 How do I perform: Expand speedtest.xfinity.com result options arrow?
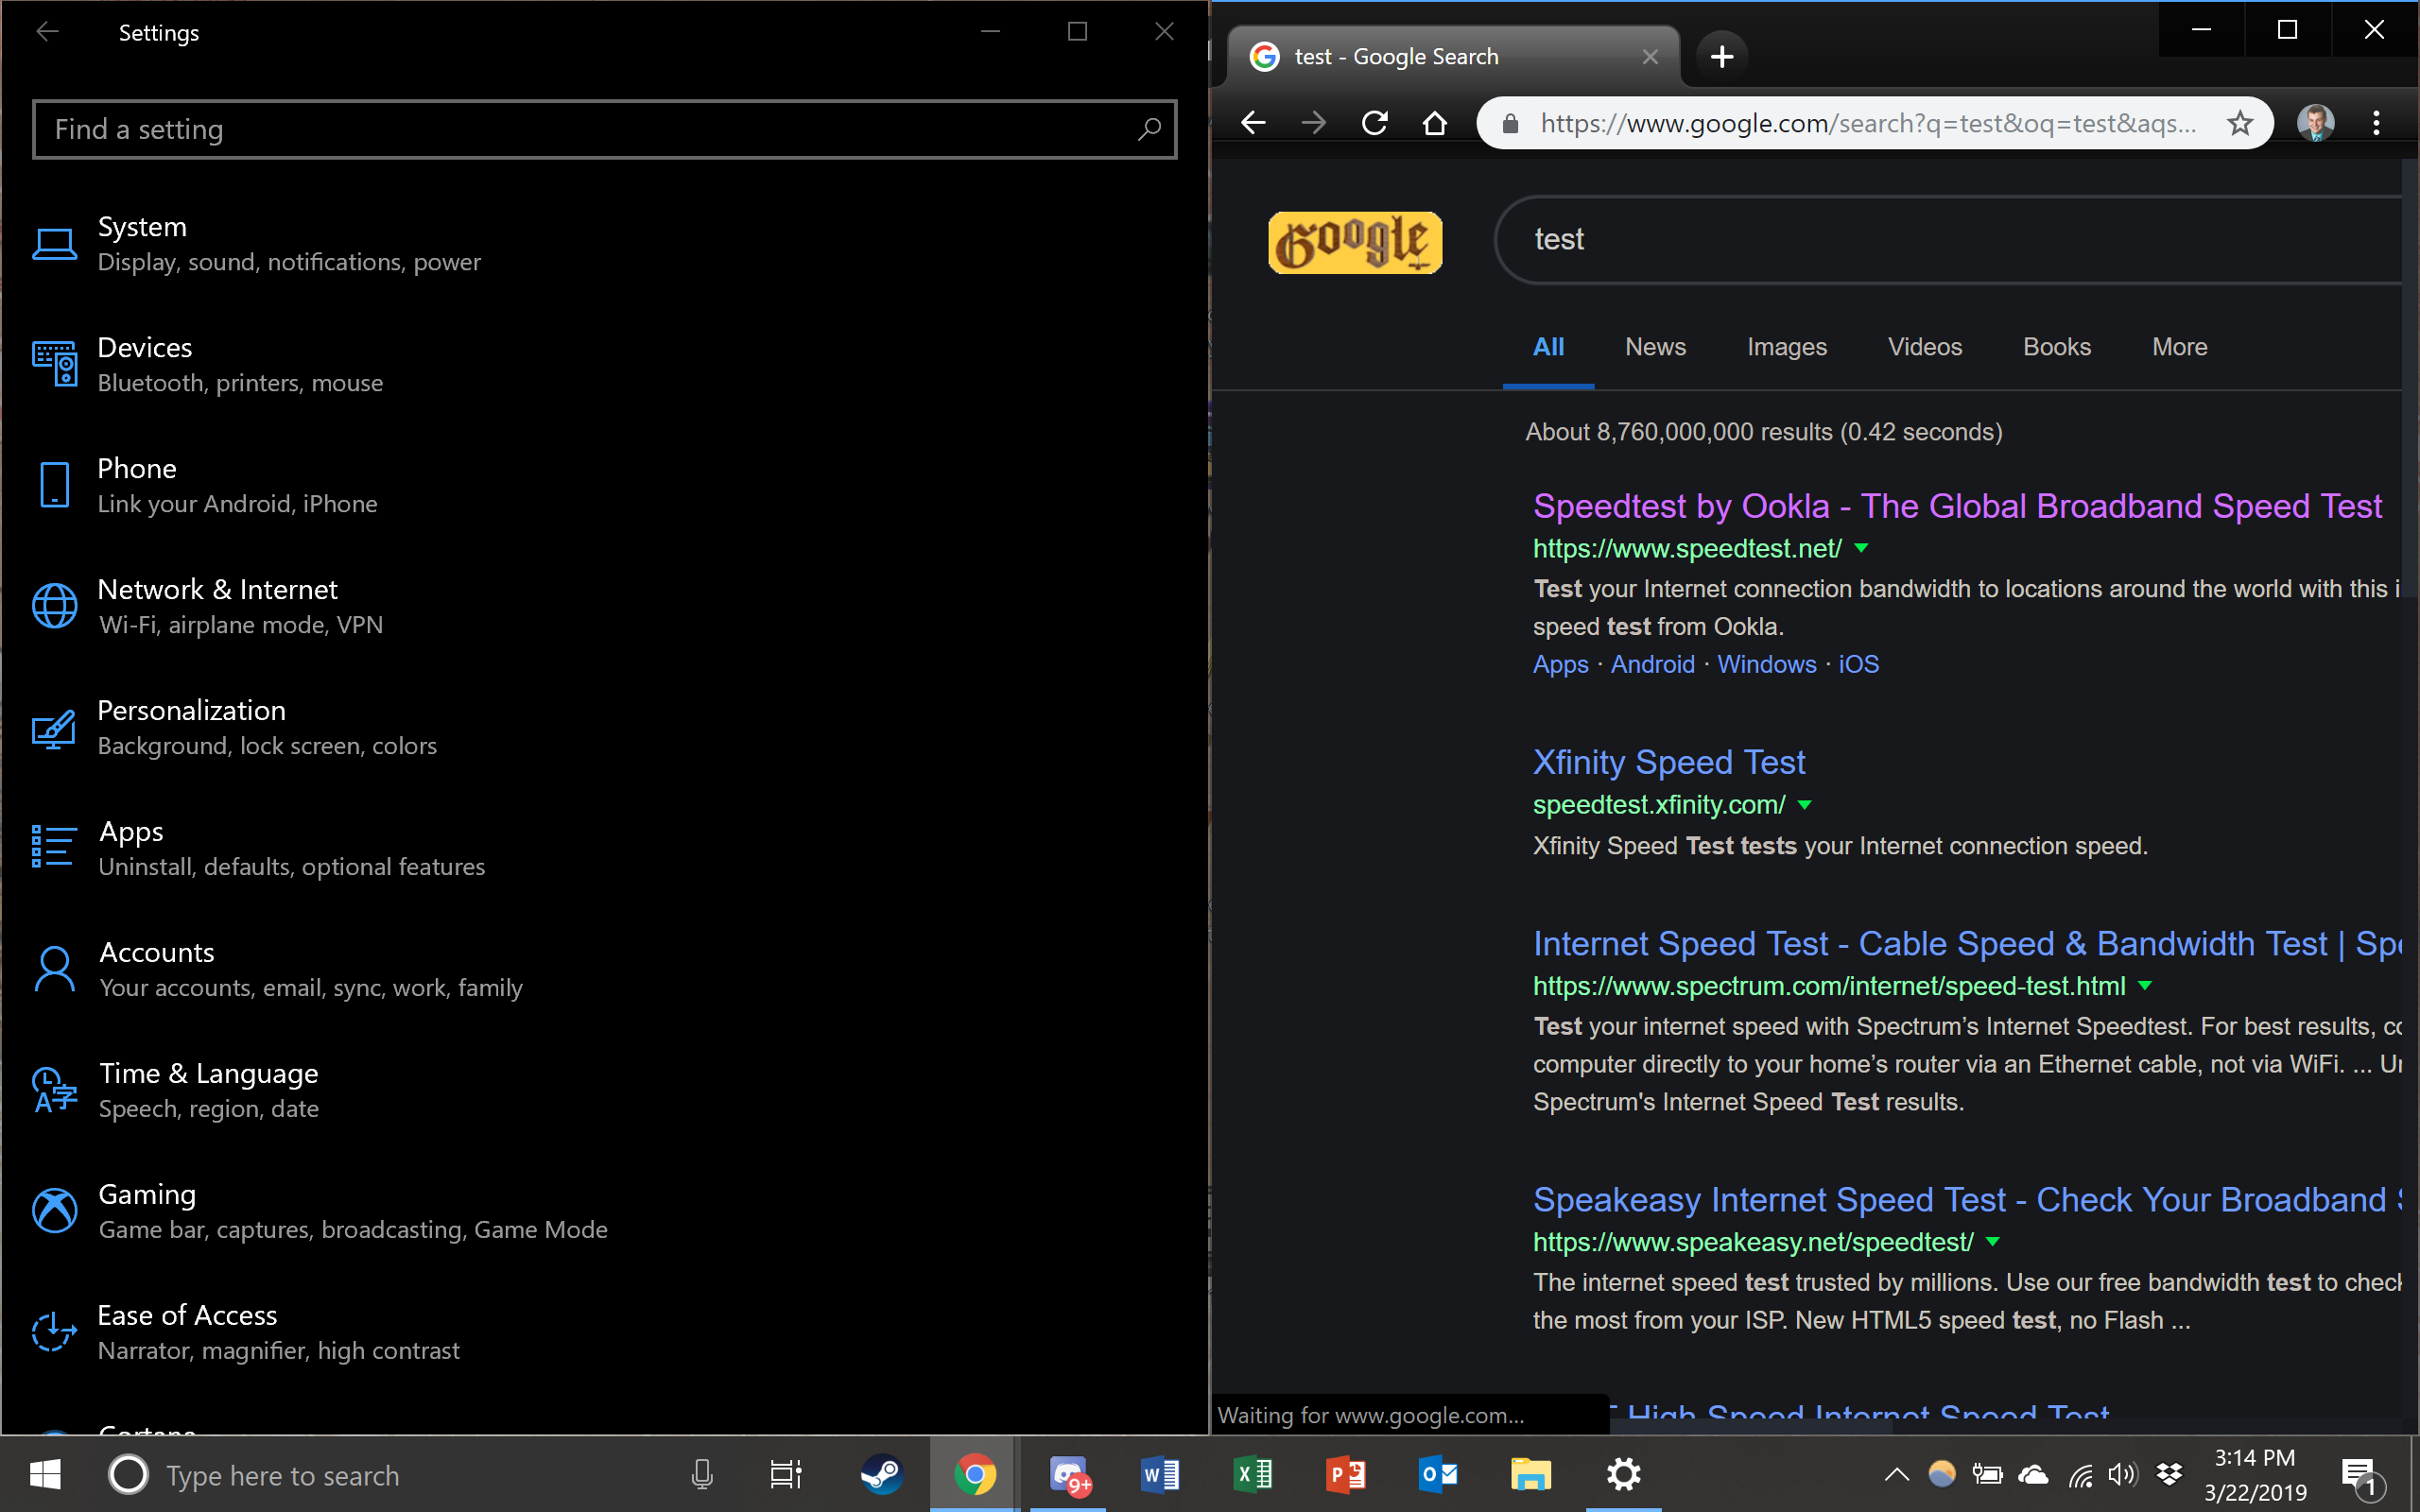pyautogui.click(x=1805, y=805)
